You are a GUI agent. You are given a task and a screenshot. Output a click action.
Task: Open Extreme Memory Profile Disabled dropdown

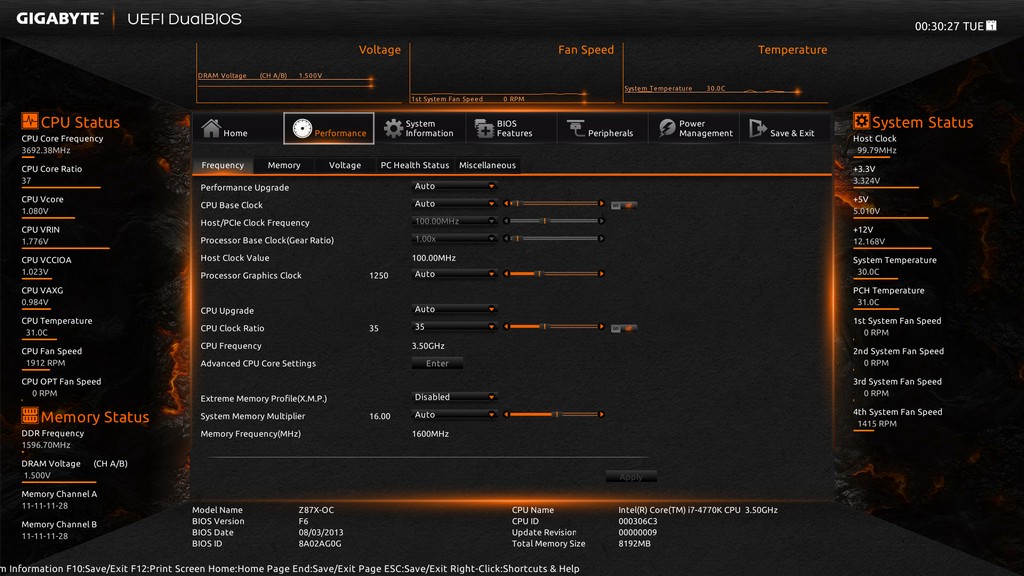tap(455, 396)
